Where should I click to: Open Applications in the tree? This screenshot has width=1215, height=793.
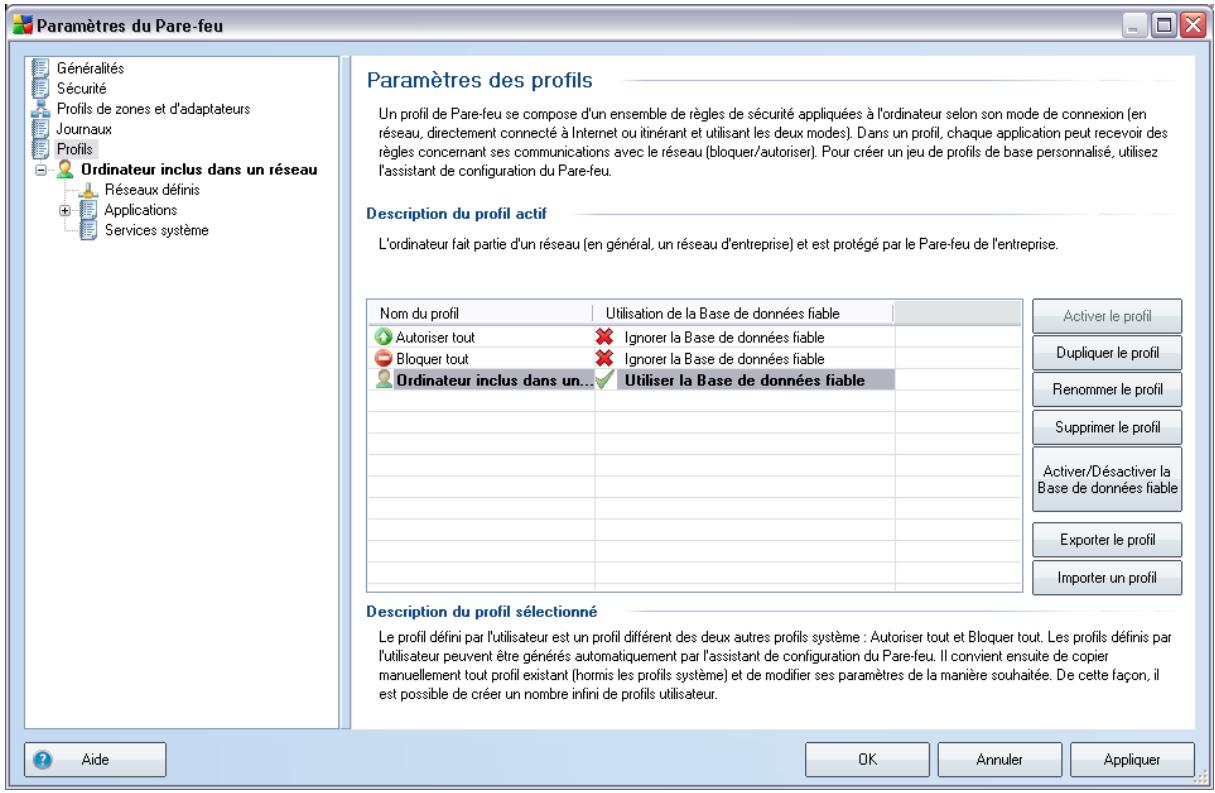(139, 210)
